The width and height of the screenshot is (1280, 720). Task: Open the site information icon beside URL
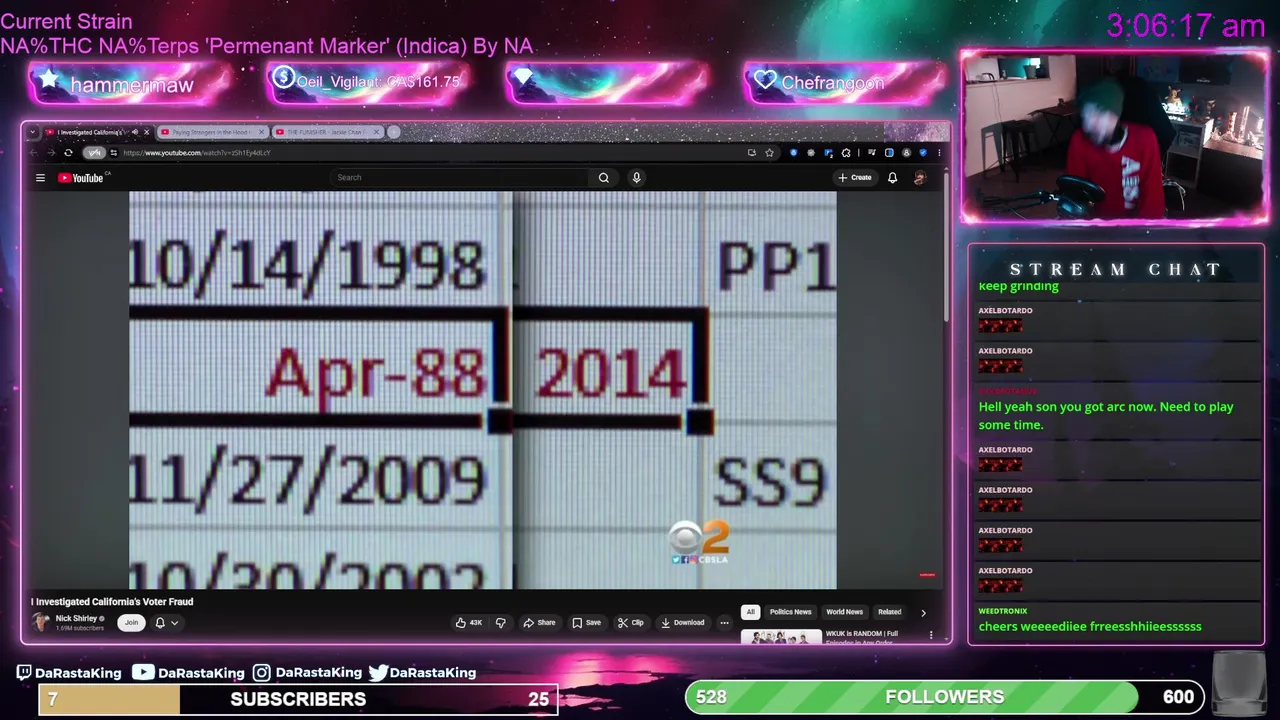click(114, 153)
